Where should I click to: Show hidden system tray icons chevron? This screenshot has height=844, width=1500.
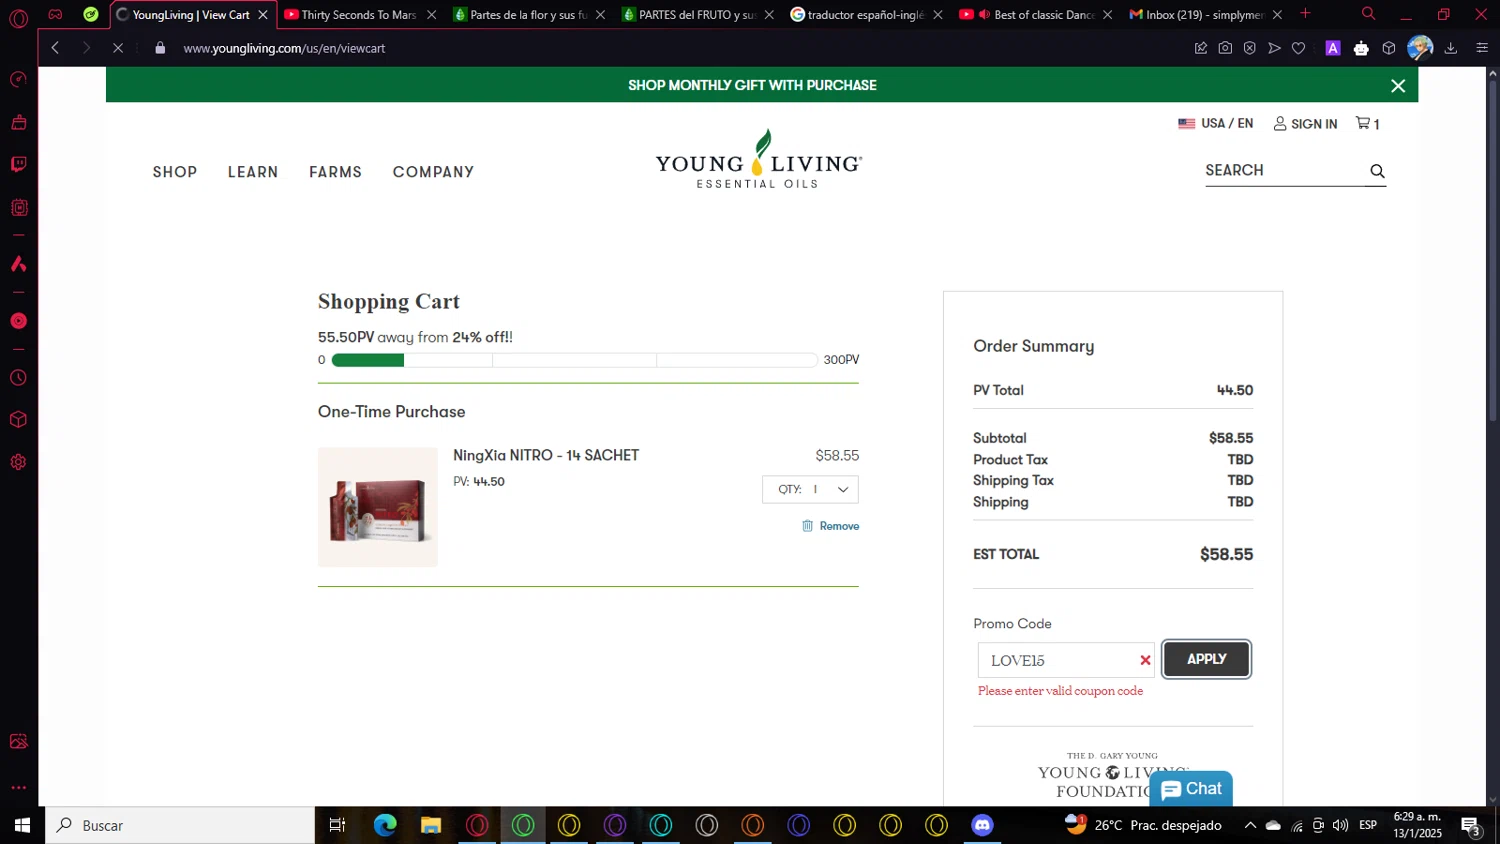tap(1250, 825)
